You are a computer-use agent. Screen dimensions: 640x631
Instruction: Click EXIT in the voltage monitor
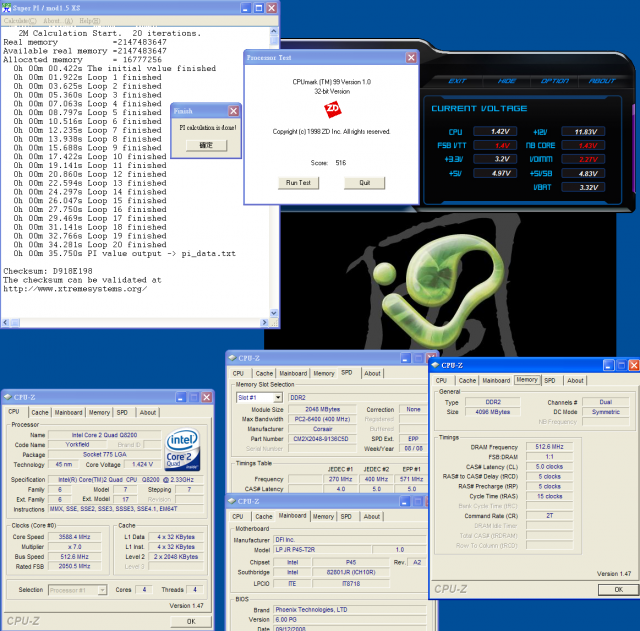(x=457, y=81)
